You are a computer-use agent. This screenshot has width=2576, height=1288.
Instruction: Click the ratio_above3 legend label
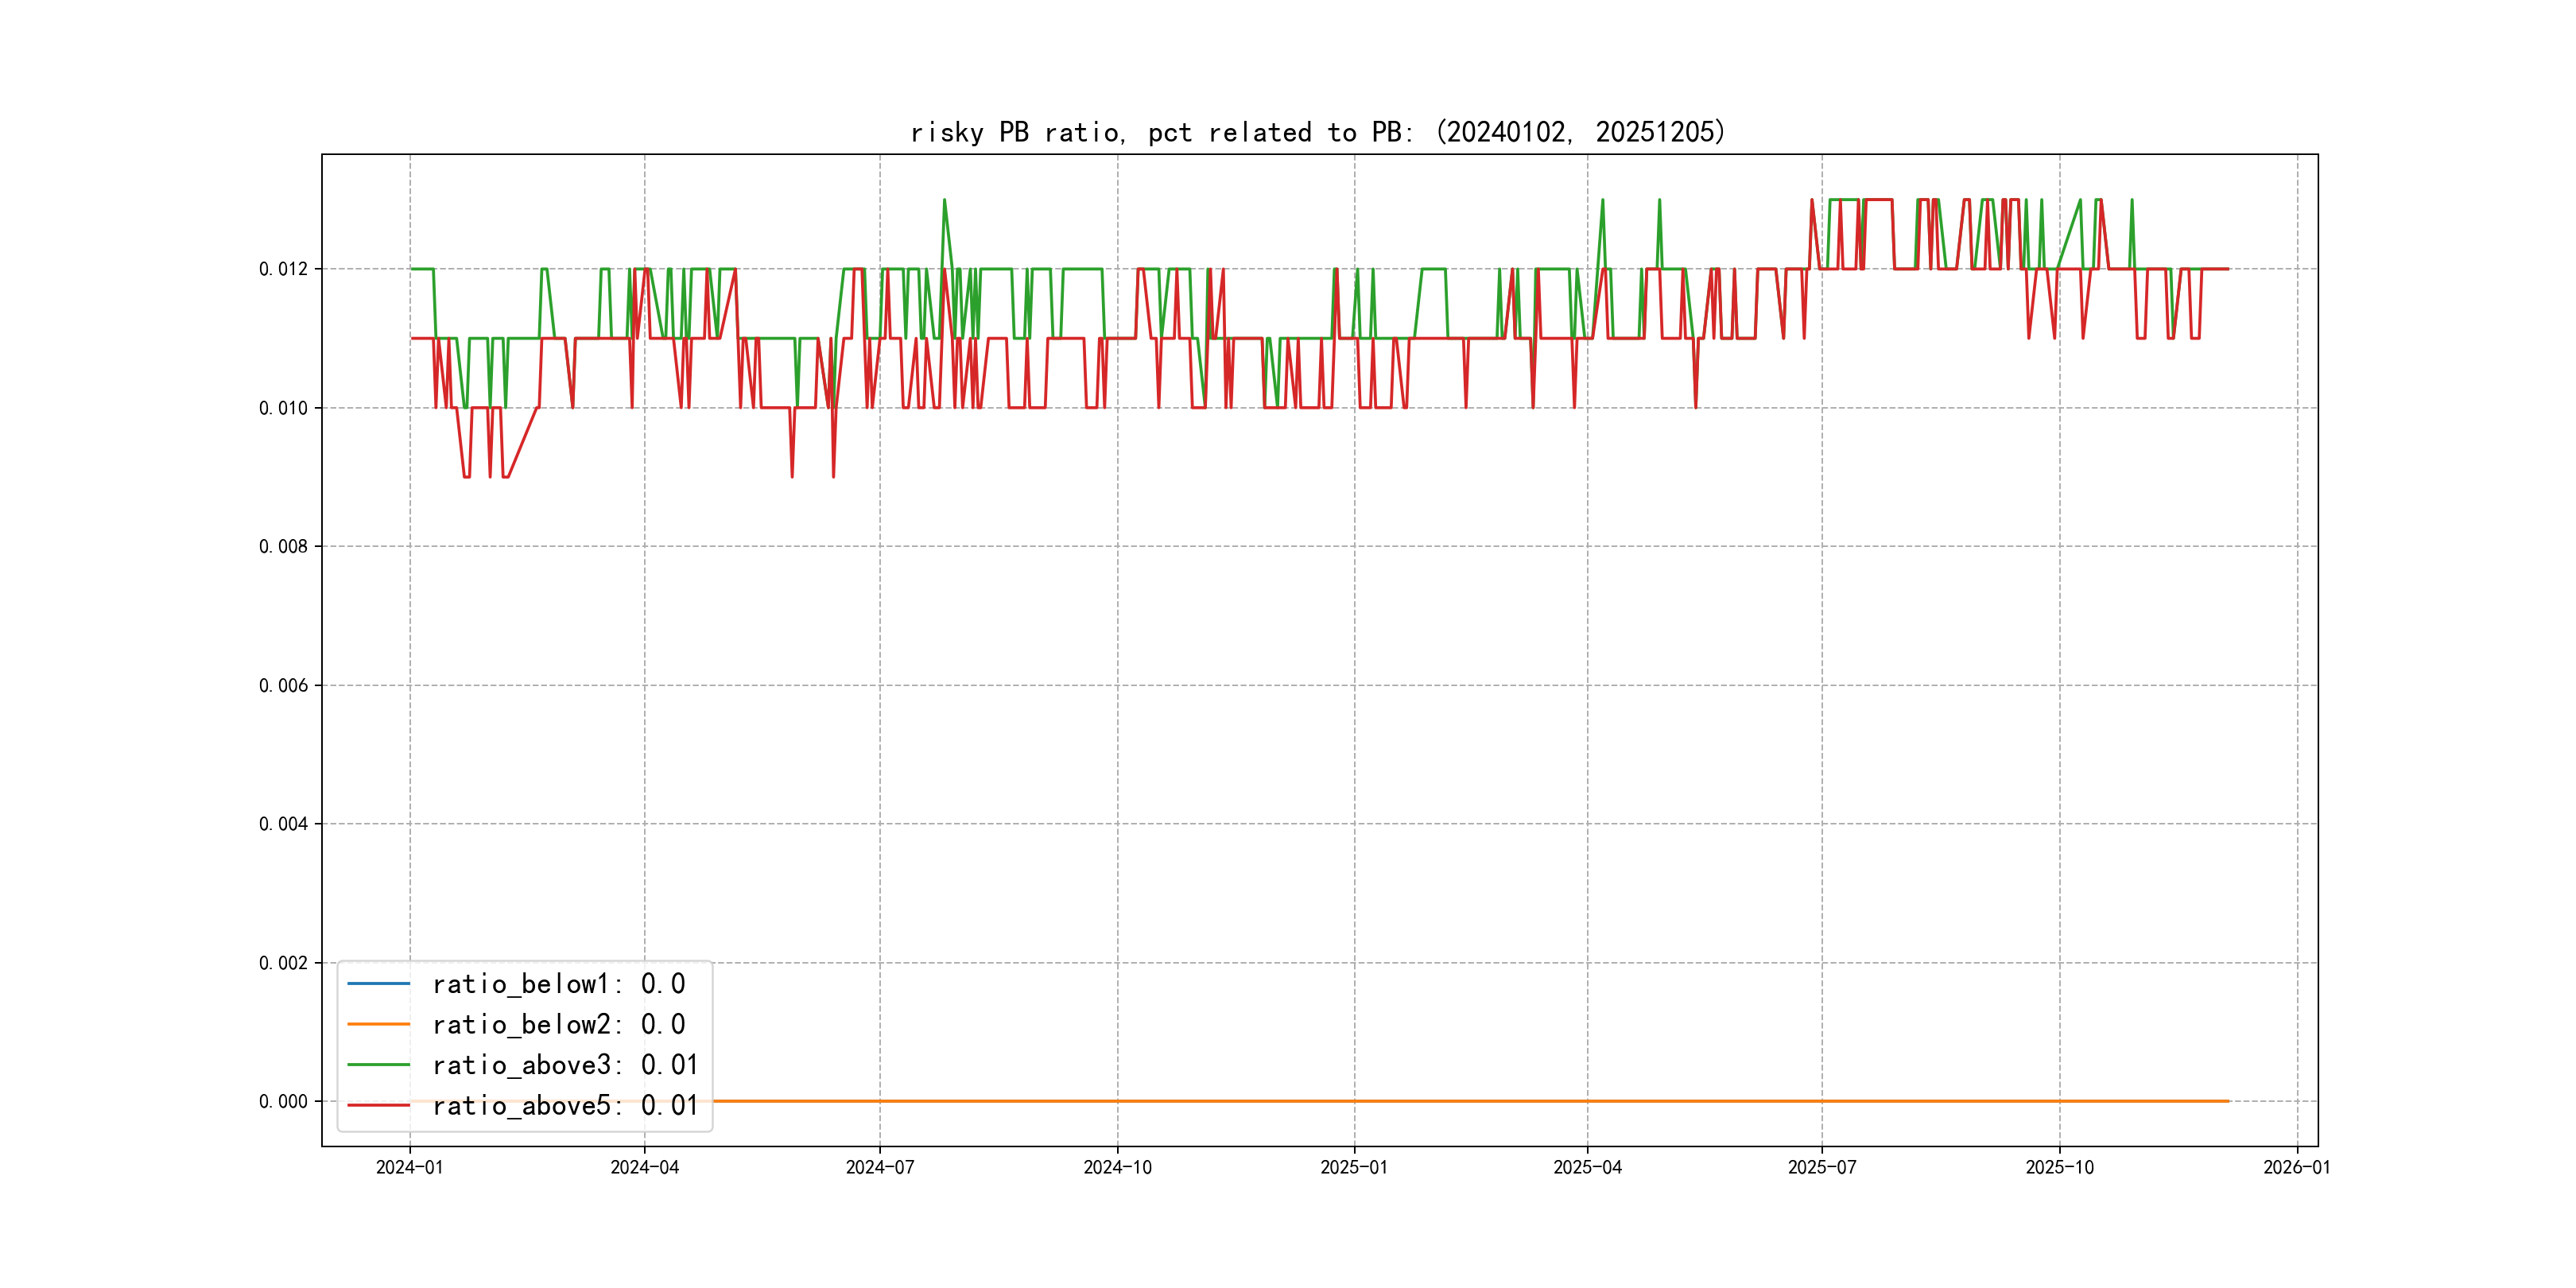point(565,1065)
